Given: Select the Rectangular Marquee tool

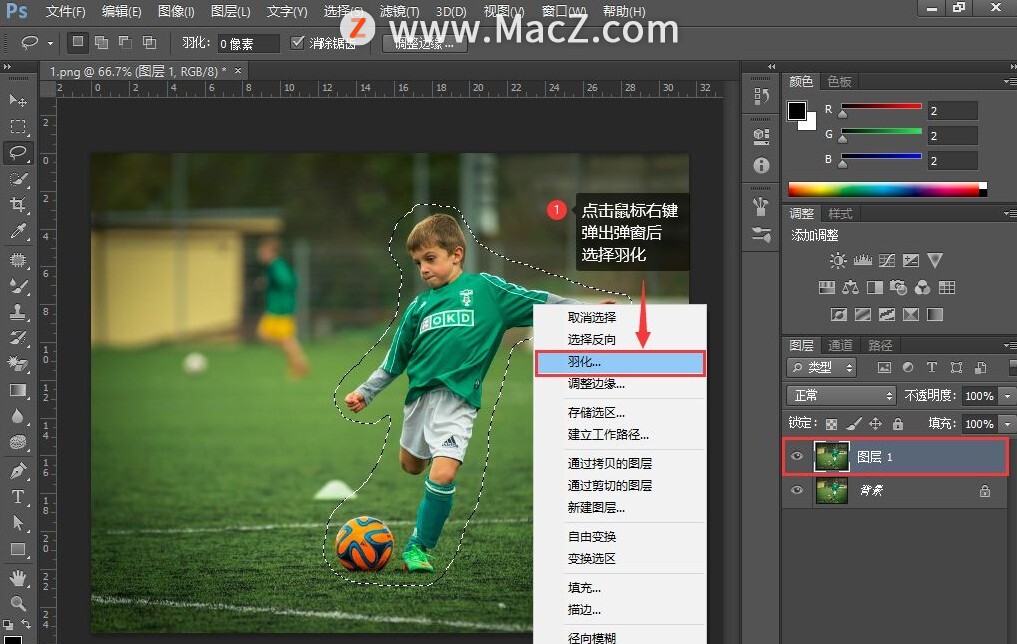Looking at the screenshot, I should point(18,126).
